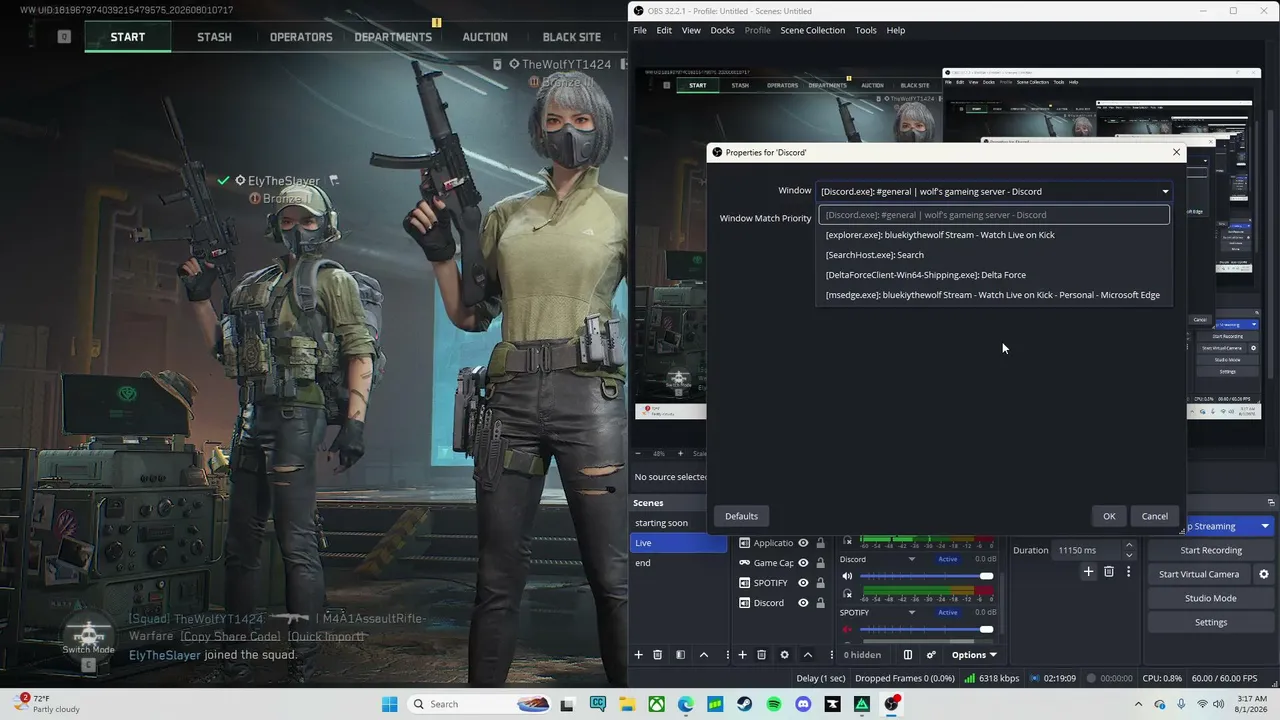This screenshot has width=1280, height=720.
Task: Remove the transition with the trash icon
Action: (x=1109, y=572)
